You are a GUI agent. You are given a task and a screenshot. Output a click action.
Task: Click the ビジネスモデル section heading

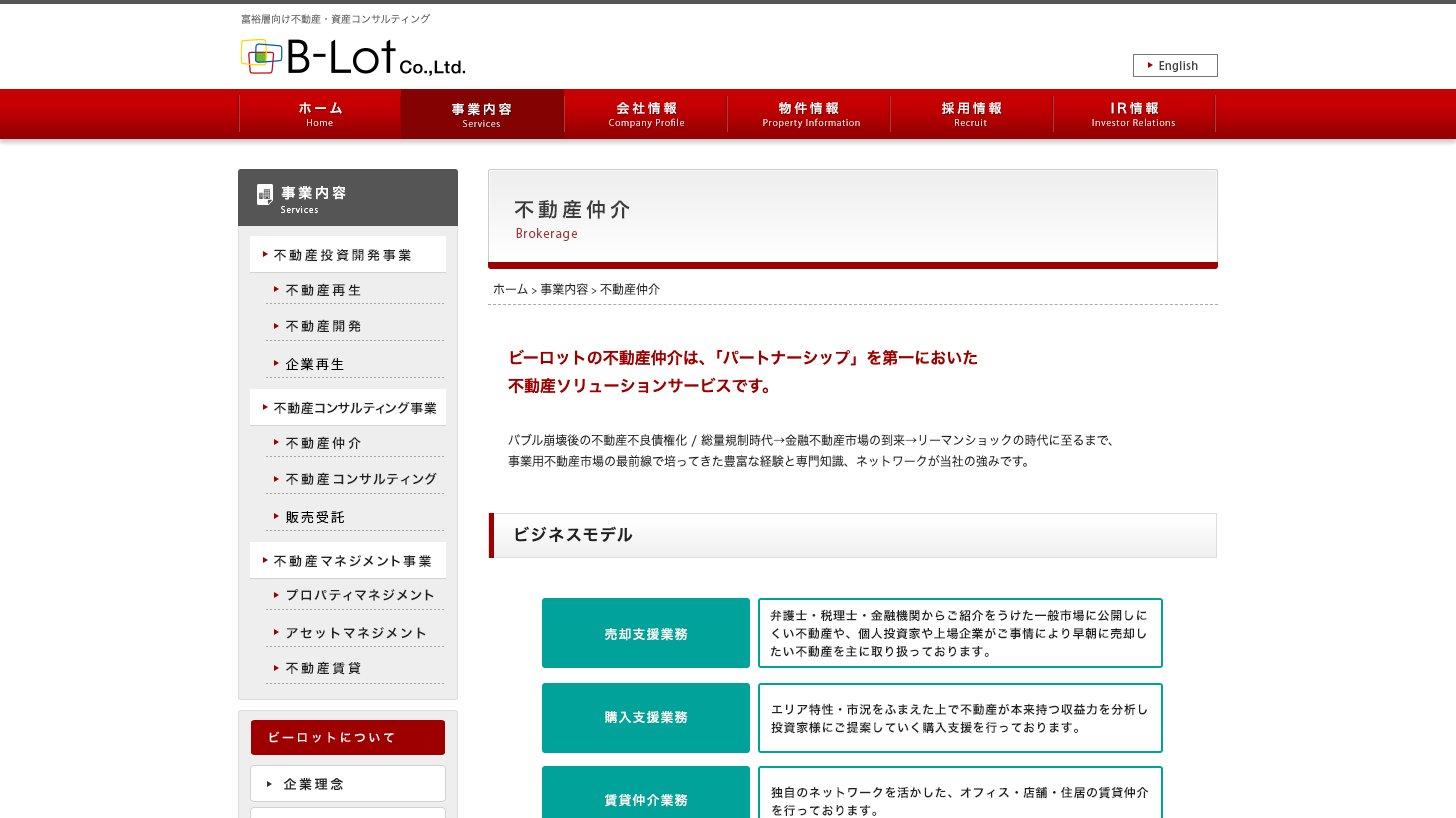tap(853, 535)
